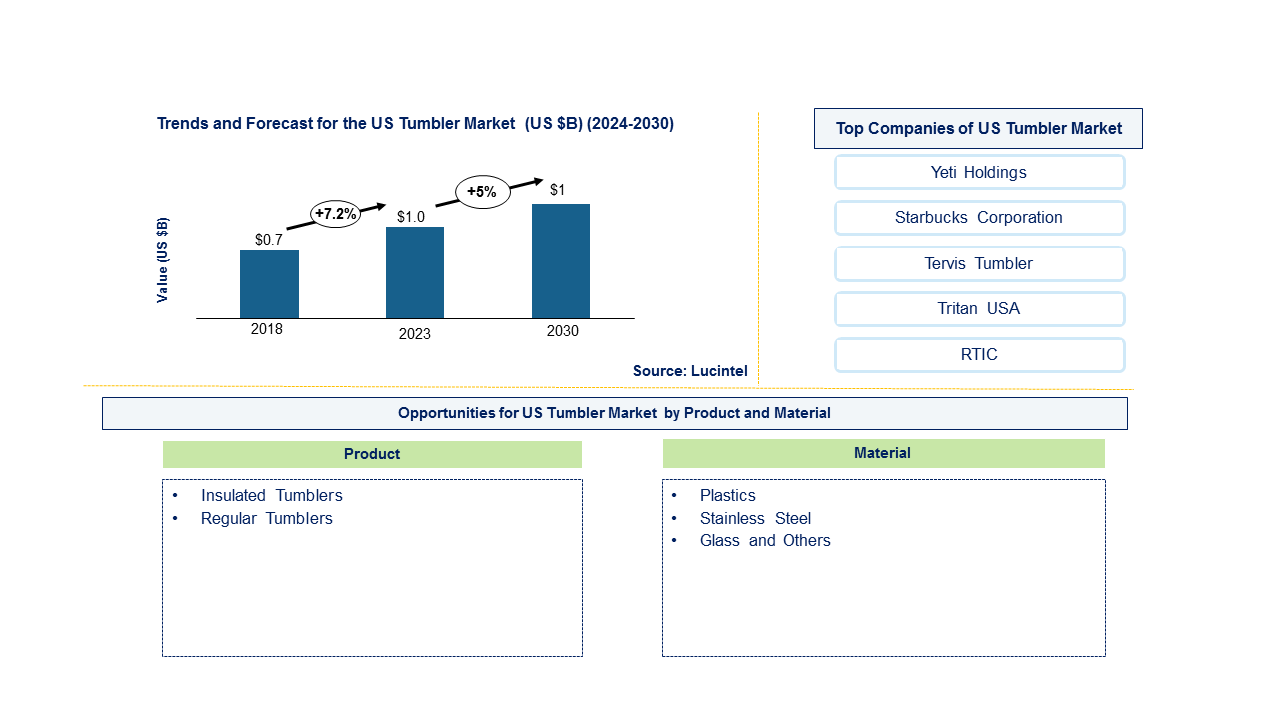Click the Tervis Tumbler company box
Screen dimensions: 1280x720
pyautogui.click(x=979, y=264)
